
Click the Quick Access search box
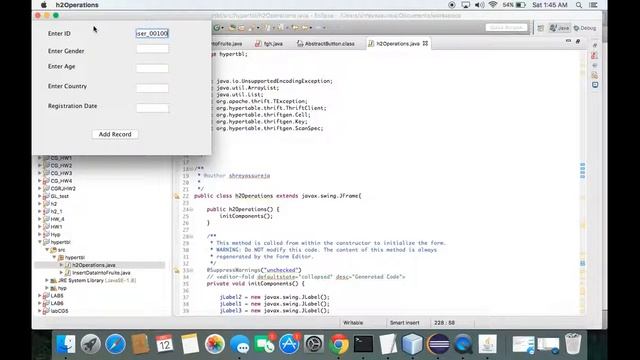click(x=507, y=27)
